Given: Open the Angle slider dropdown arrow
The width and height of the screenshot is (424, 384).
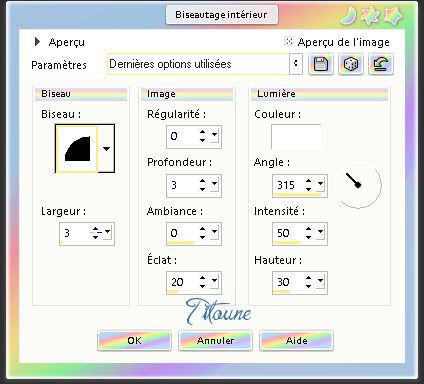Looking at the screenshot, I should (x=320, y=183).
